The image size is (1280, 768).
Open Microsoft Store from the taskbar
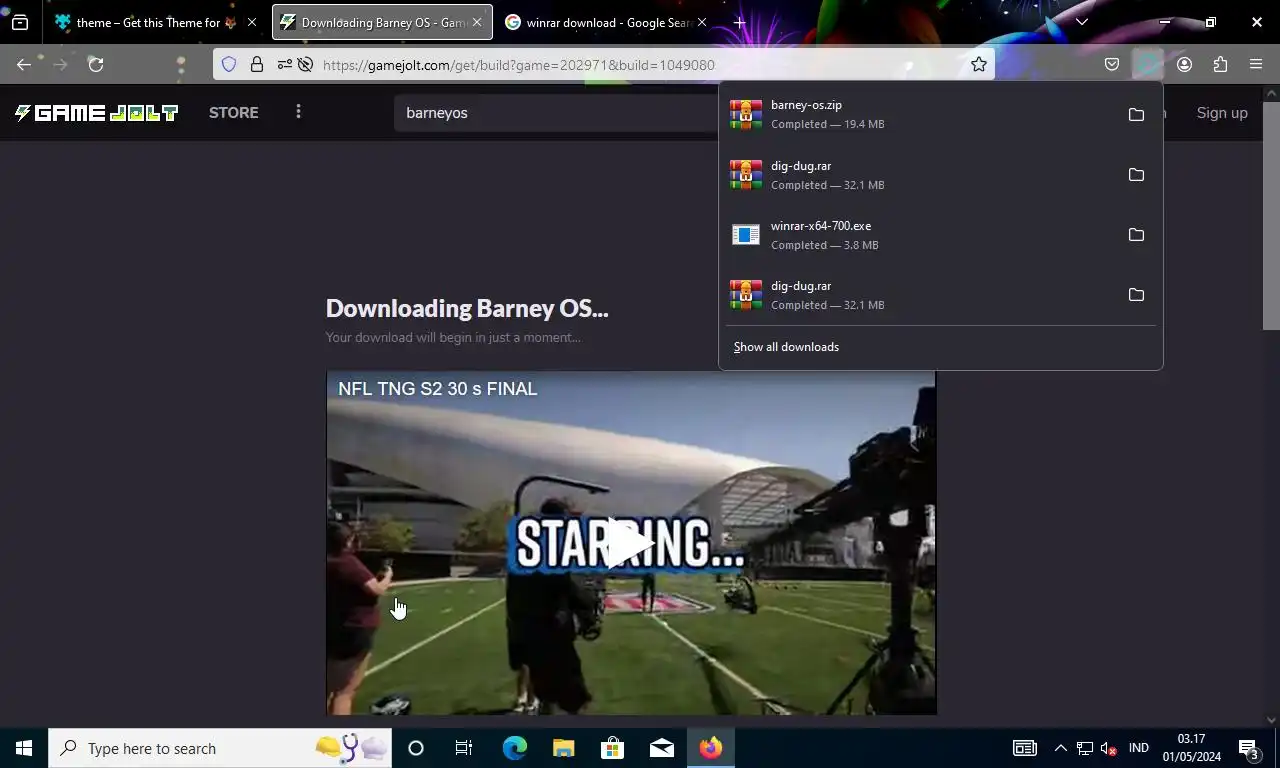pos(612,748)
